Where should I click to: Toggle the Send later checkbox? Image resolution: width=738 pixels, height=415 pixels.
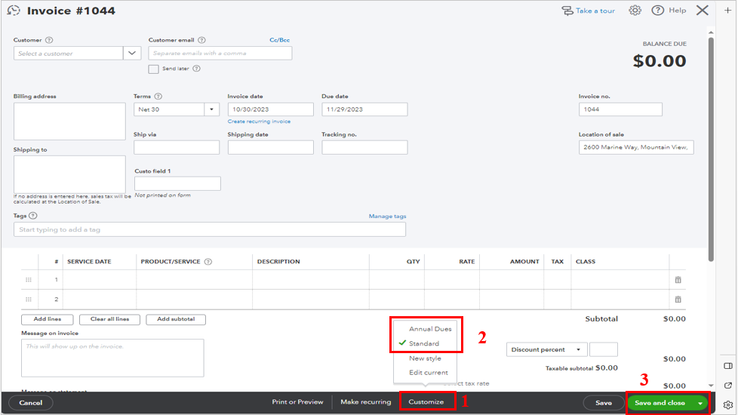pos(153,69)
